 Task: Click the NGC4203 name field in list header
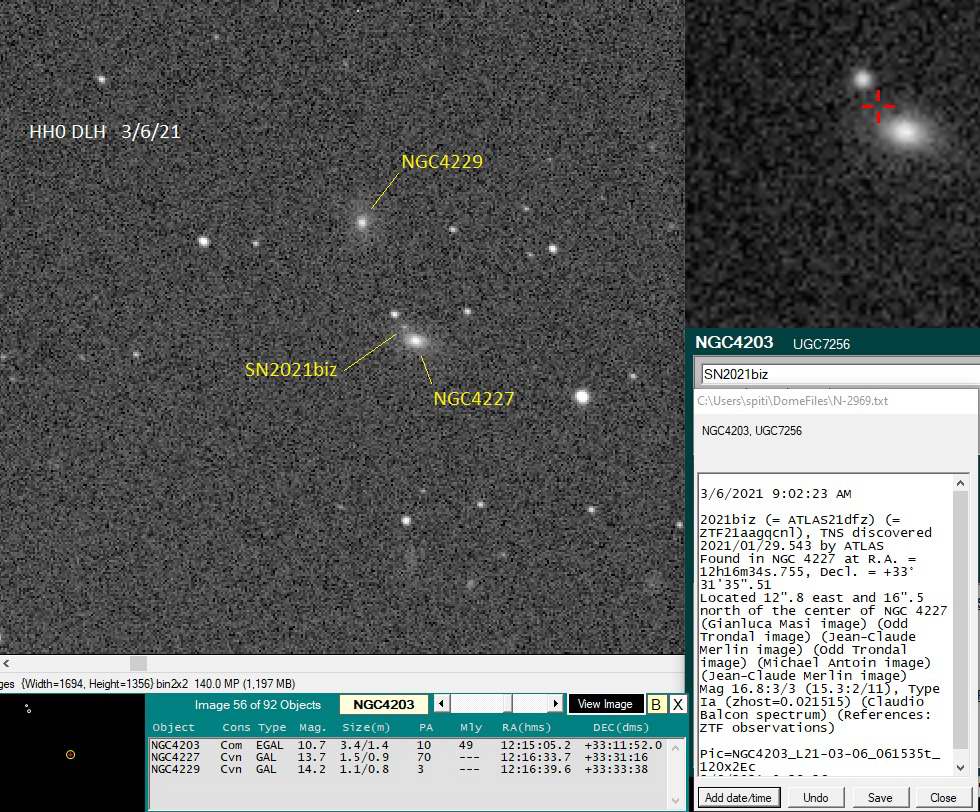point(385,704)
